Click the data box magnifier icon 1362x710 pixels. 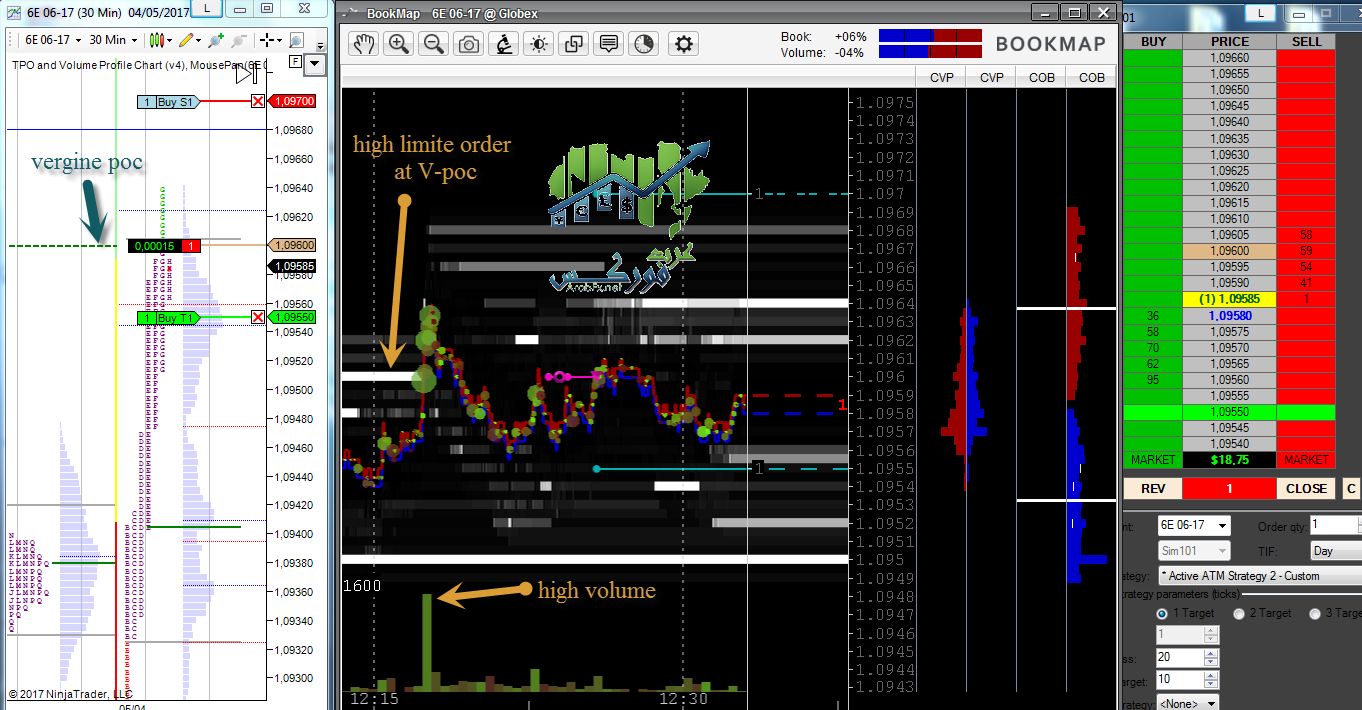click(297, 40)
